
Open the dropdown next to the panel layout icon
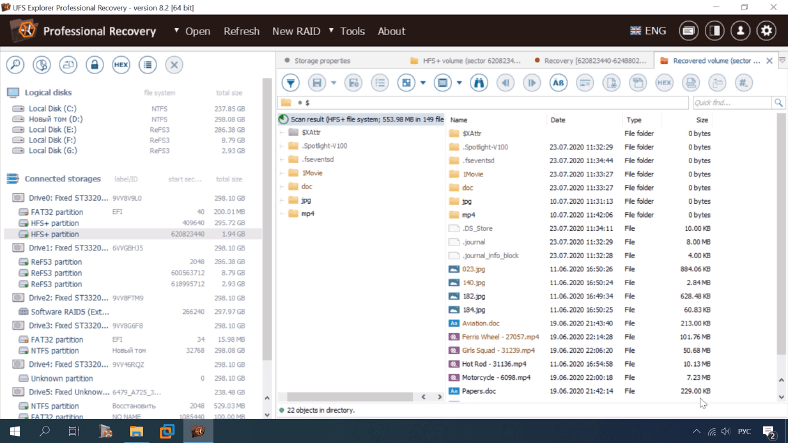[x=459, y=83]
